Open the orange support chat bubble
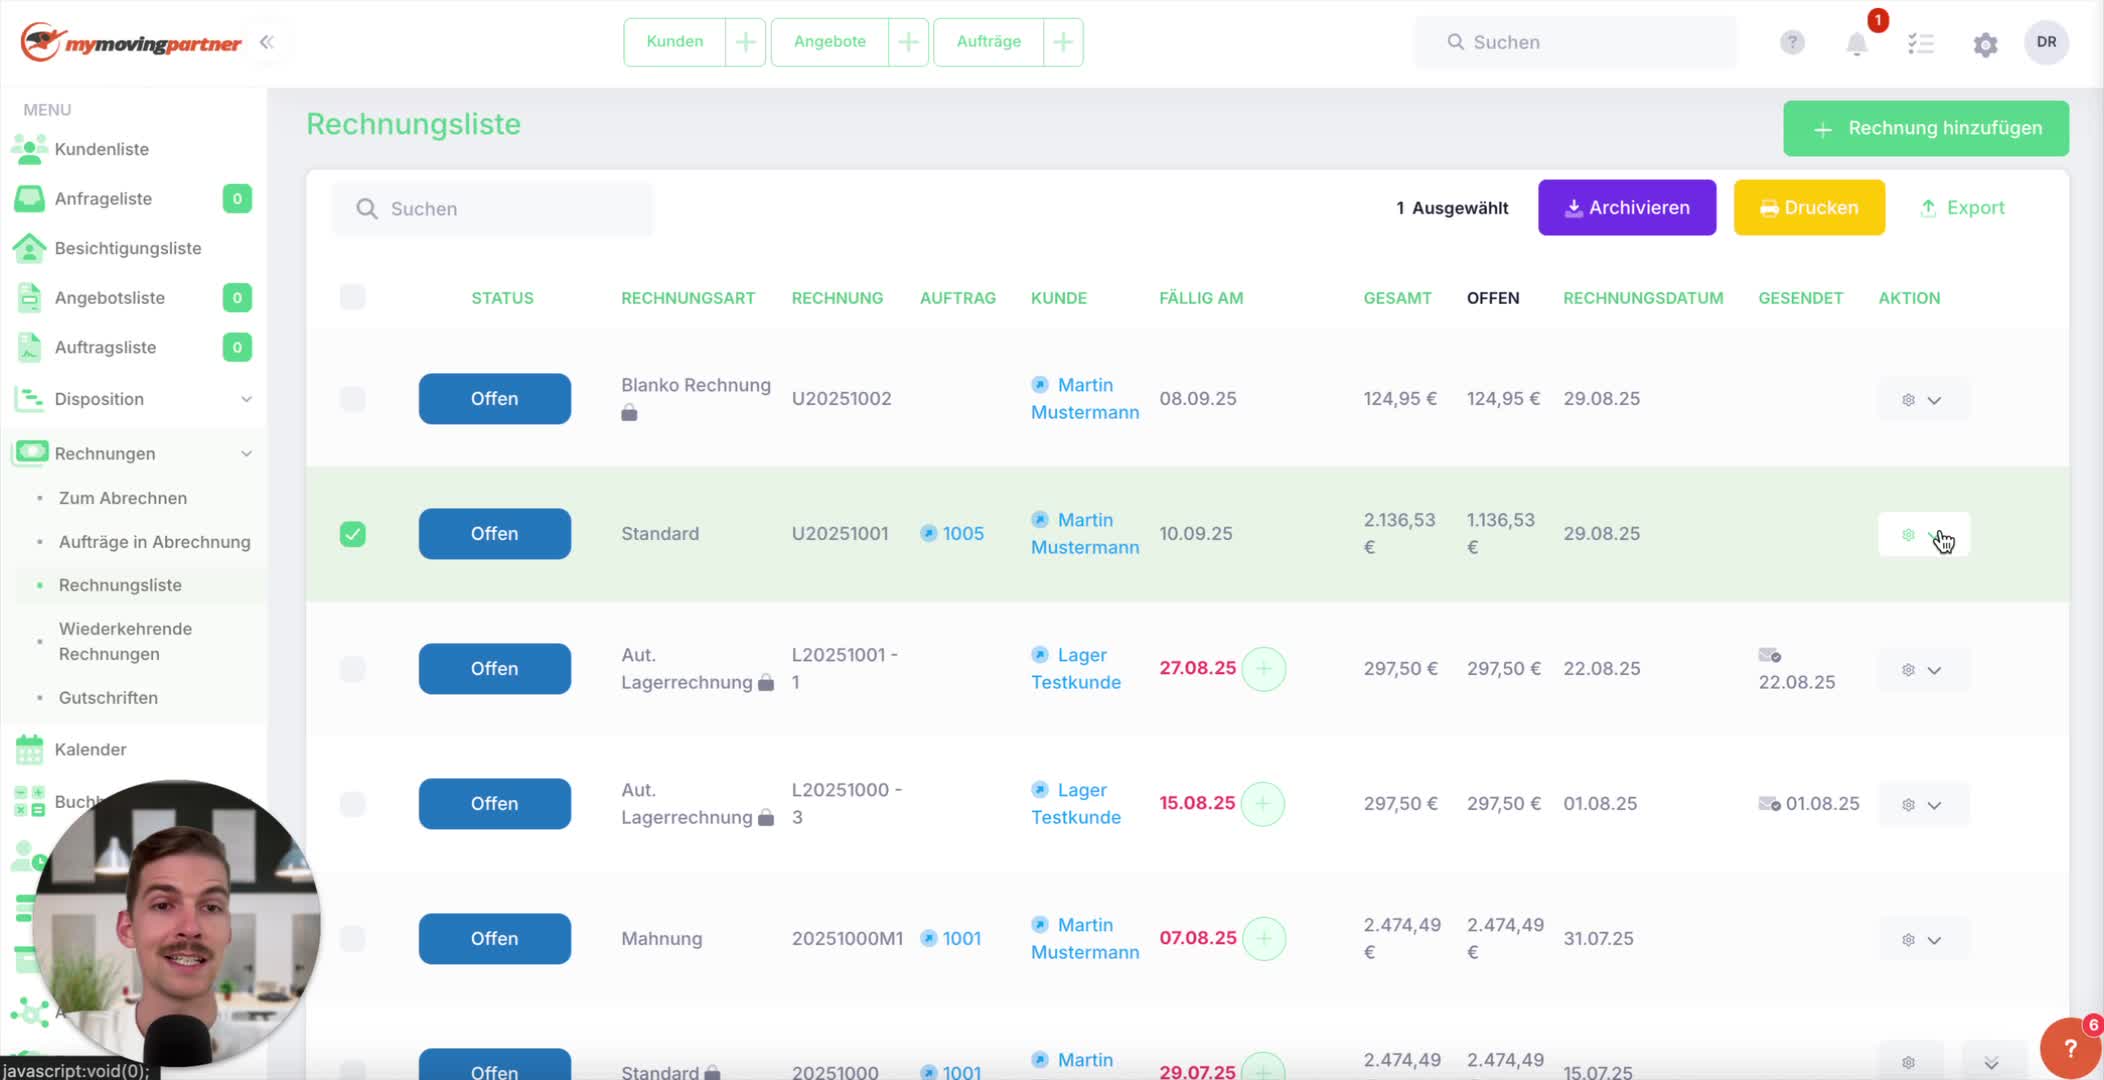Screen dimensions: 2104x1080 coord(2070,1047)
